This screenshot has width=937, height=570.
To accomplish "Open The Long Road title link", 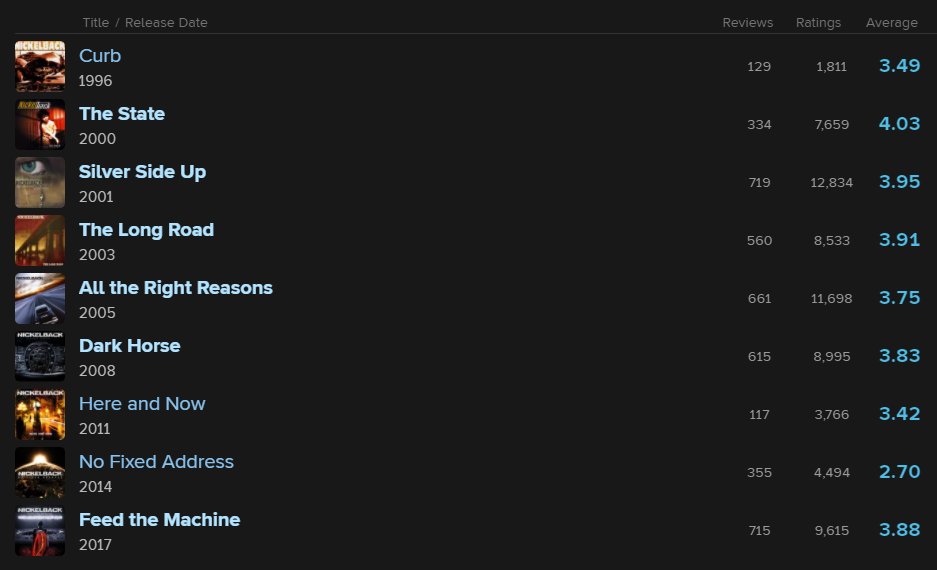I will pyautogui.click(x=146, y=230).
